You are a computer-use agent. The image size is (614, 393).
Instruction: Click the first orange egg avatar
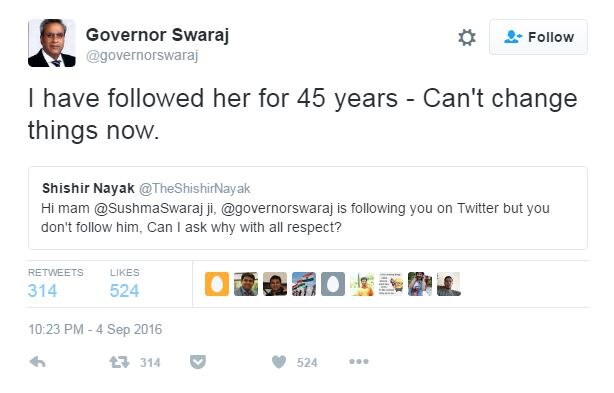(217, 284)
